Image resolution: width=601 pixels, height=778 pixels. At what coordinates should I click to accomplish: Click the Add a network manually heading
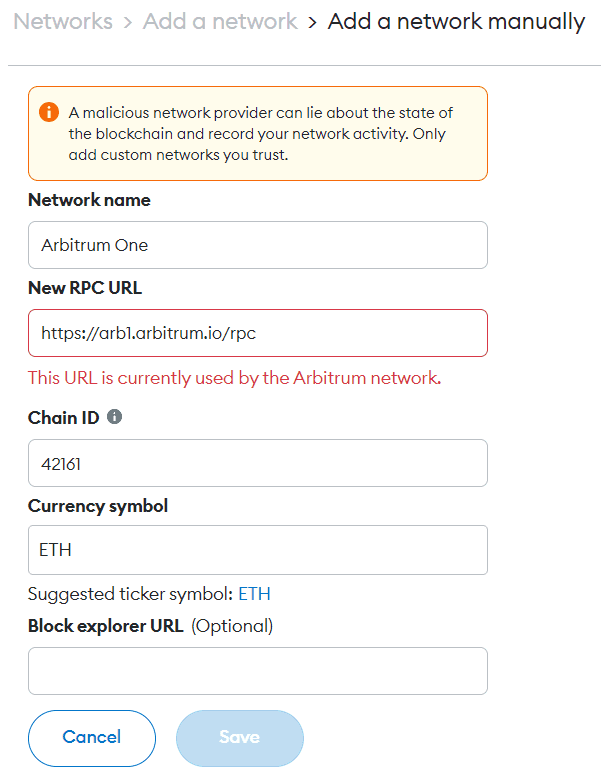click(x=456, y=21)
